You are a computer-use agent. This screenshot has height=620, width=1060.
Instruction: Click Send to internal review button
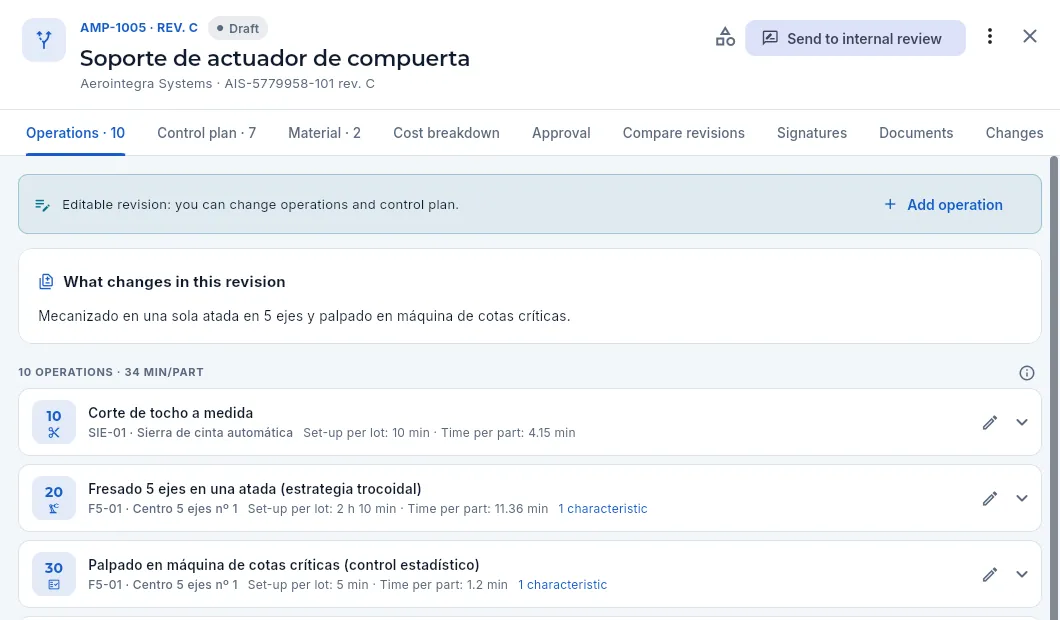point(855,38)
